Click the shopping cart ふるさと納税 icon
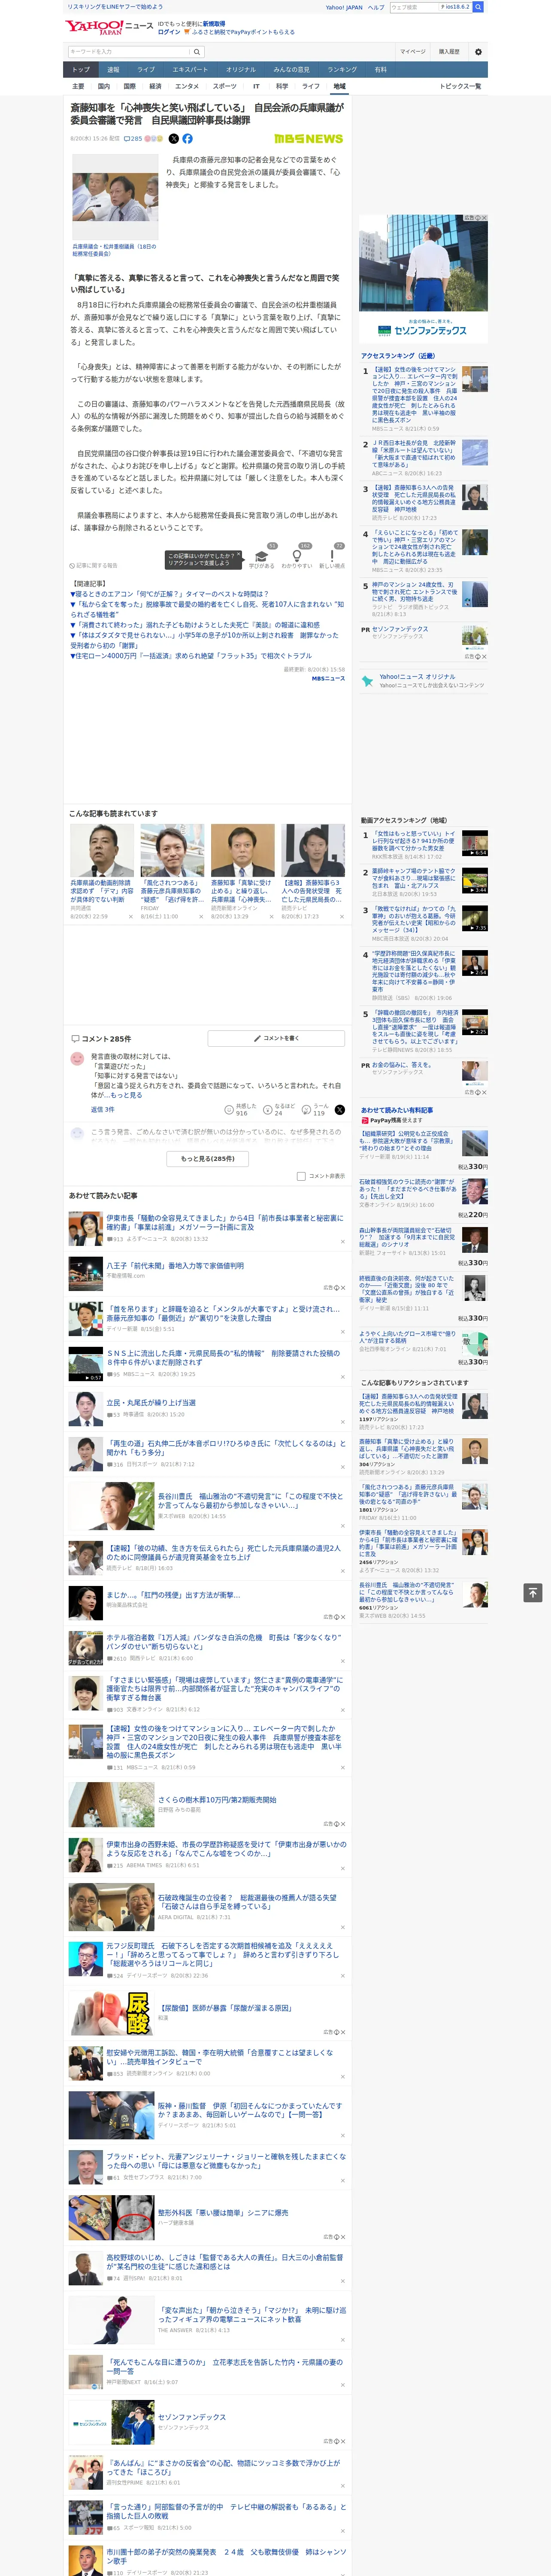This screenshot has height=2576, width=551. [187, 32]
